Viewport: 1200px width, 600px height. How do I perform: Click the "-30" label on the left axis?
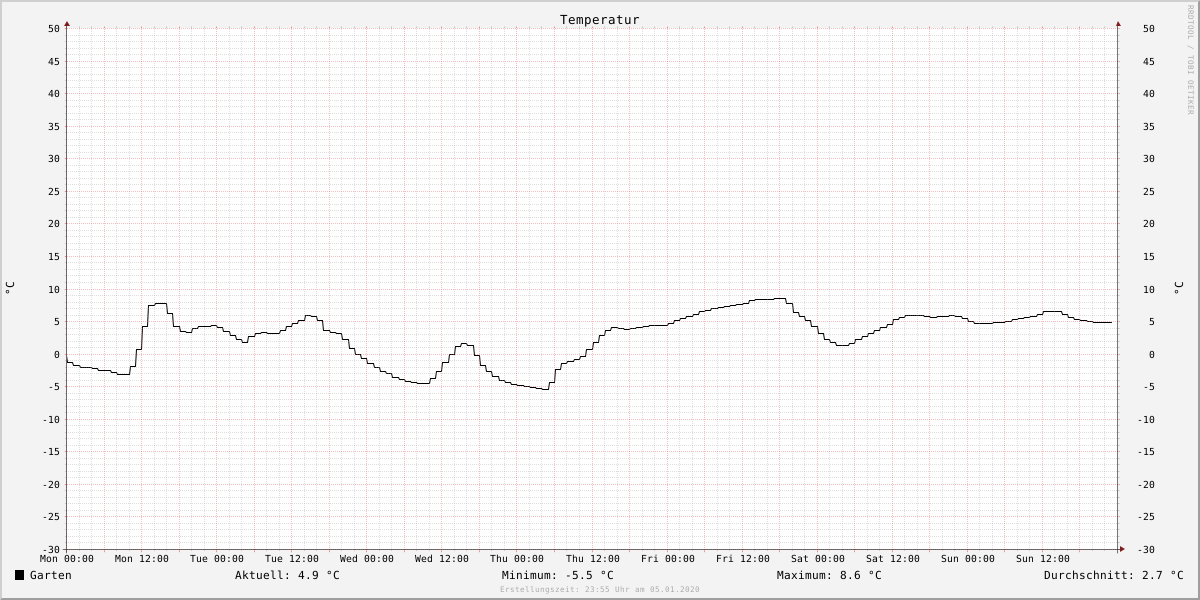pos(51,549)
